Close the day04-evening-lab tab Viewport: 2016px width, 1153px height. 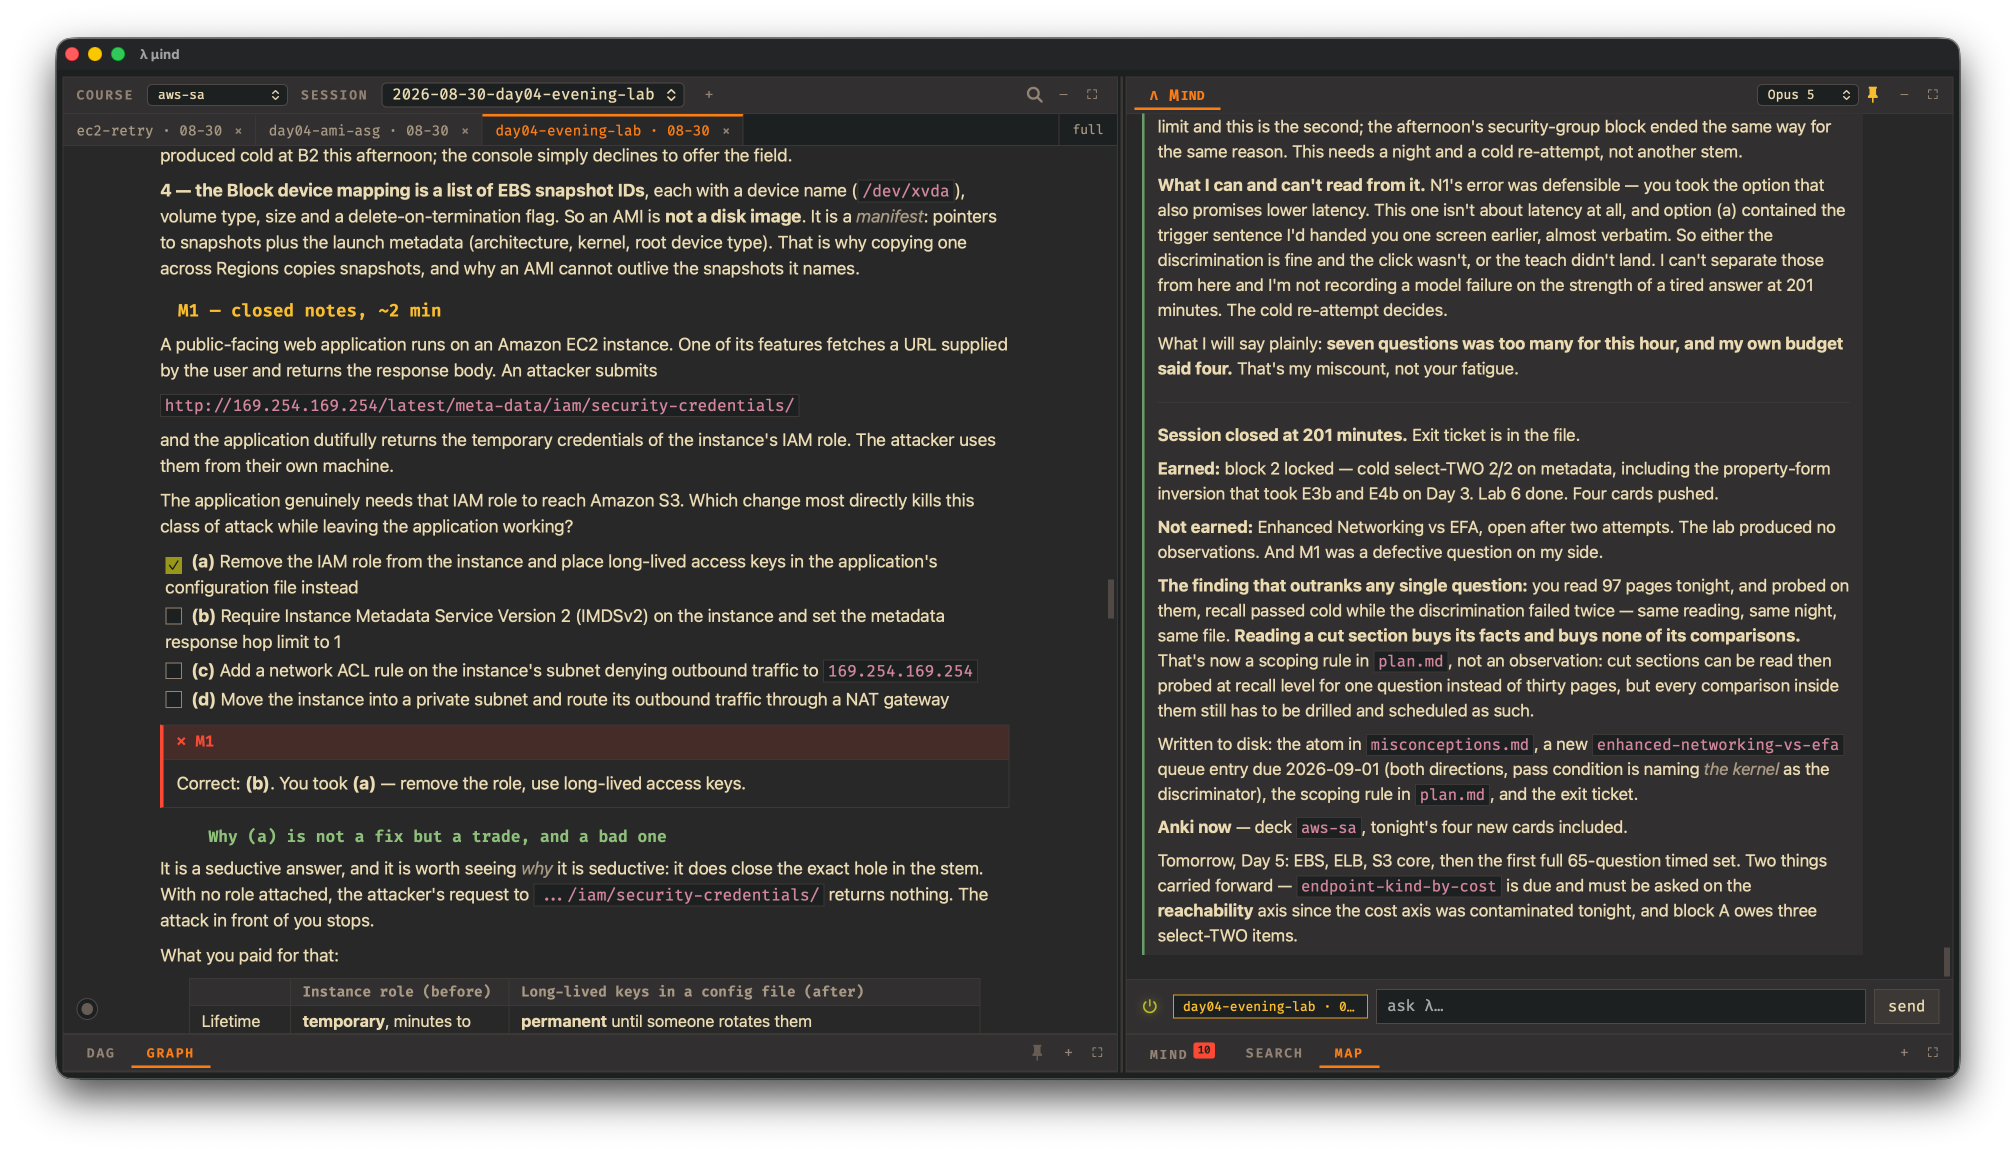pyautogui.click(x=726, y=131)
